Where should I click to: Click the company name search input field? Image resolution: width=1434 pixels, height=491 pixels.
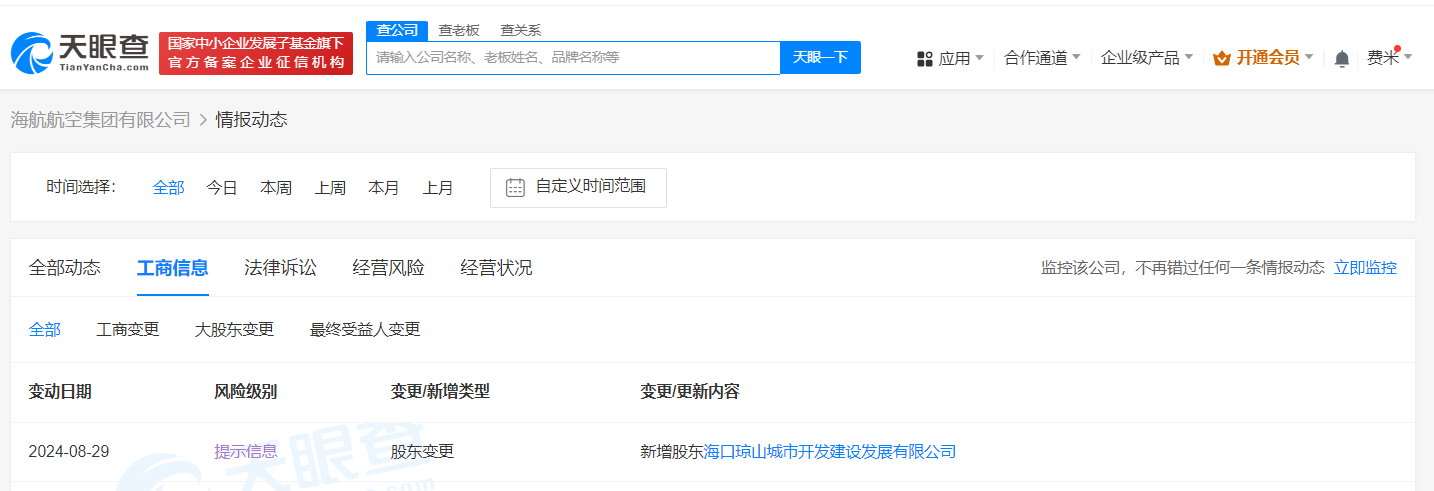click(x=572, y=57)
